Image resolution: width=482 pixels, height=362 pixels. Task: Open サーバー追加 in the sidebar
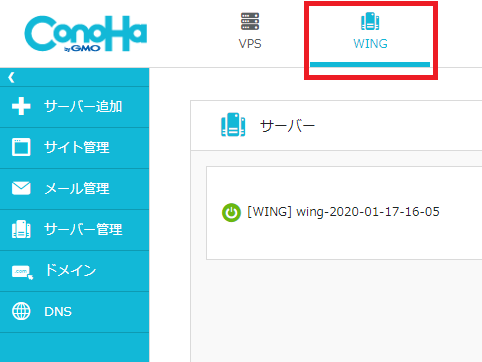point(74,107)
